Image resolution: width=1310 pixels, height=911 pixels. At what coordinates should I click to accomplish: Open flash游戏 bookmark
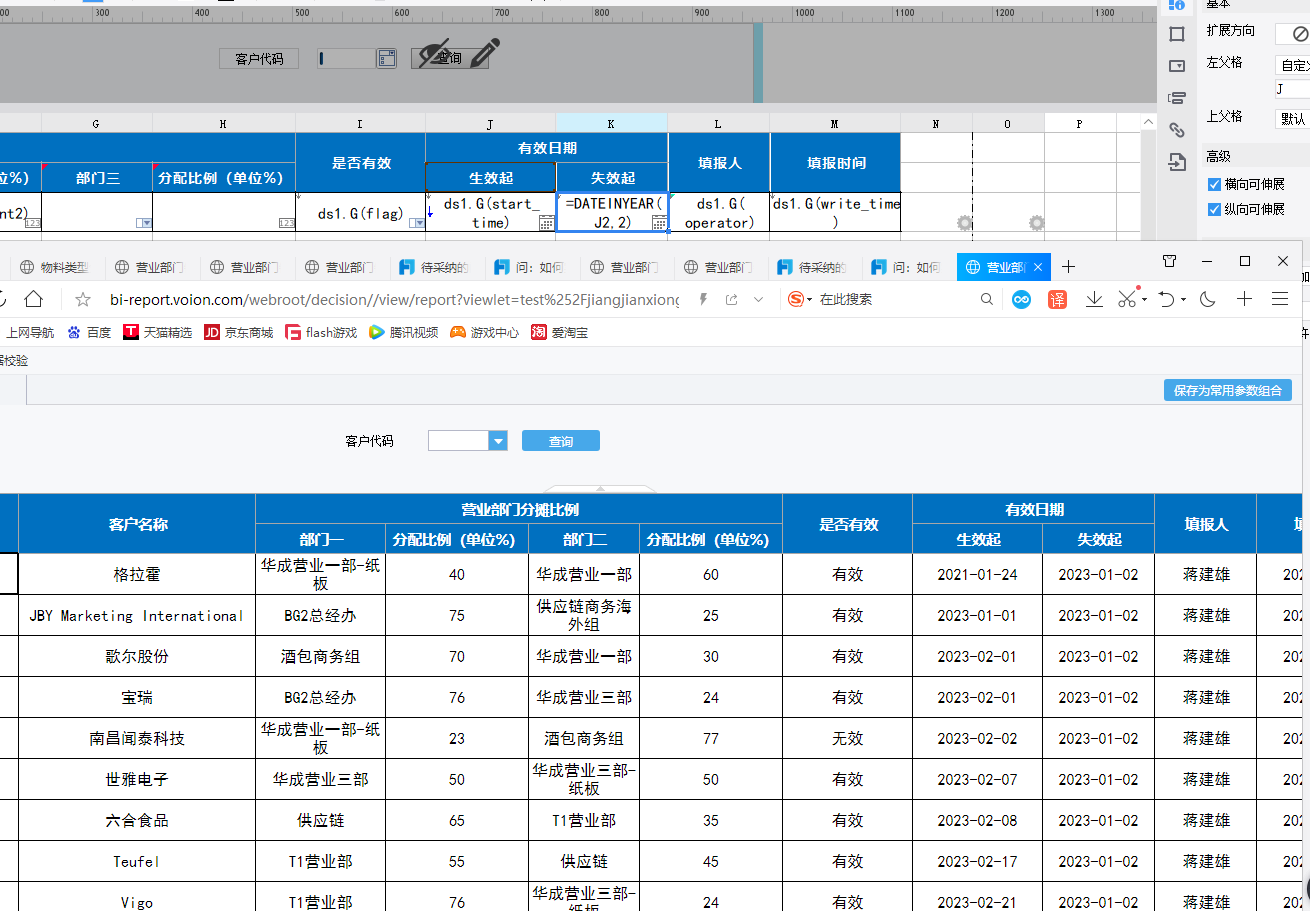click(321, 332)
